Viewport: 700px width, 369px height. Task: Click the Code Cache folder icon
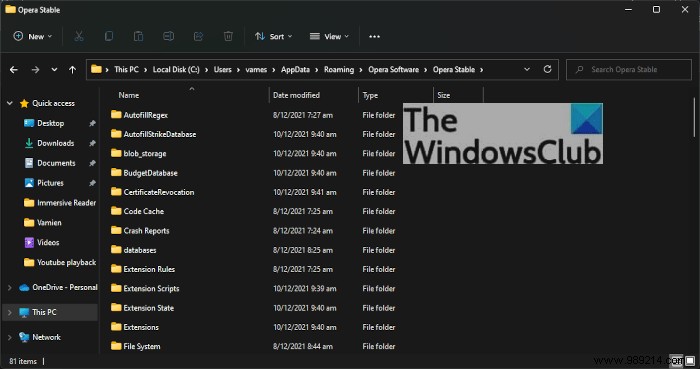116,211
